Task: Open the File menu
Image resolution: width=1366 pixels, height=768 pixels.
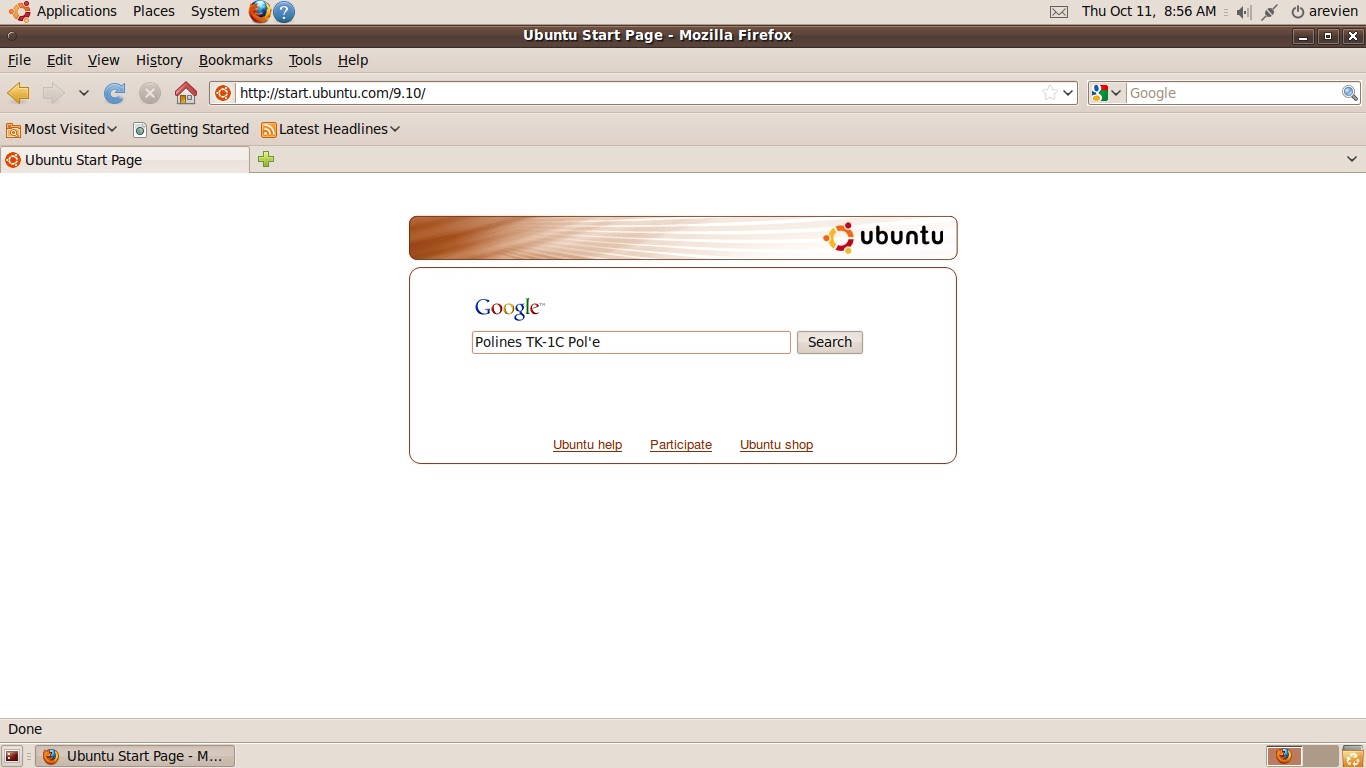Action: 19,60
